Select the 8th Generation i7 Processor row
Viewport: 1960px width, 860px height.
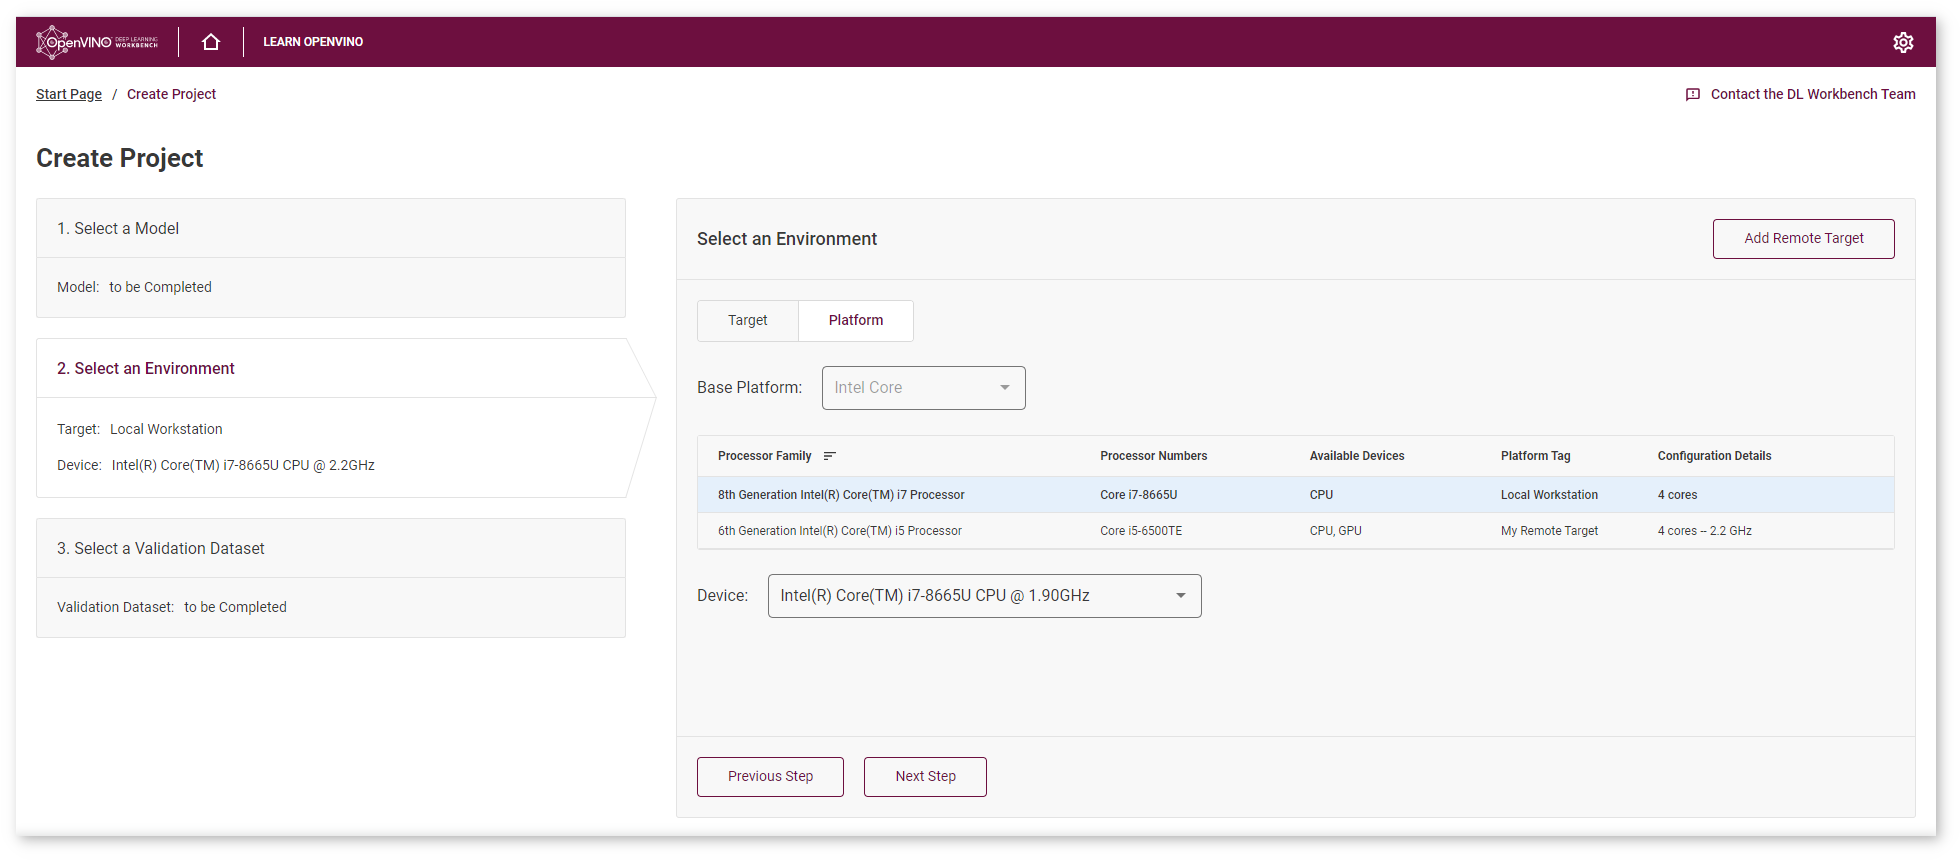(1295, 495)
